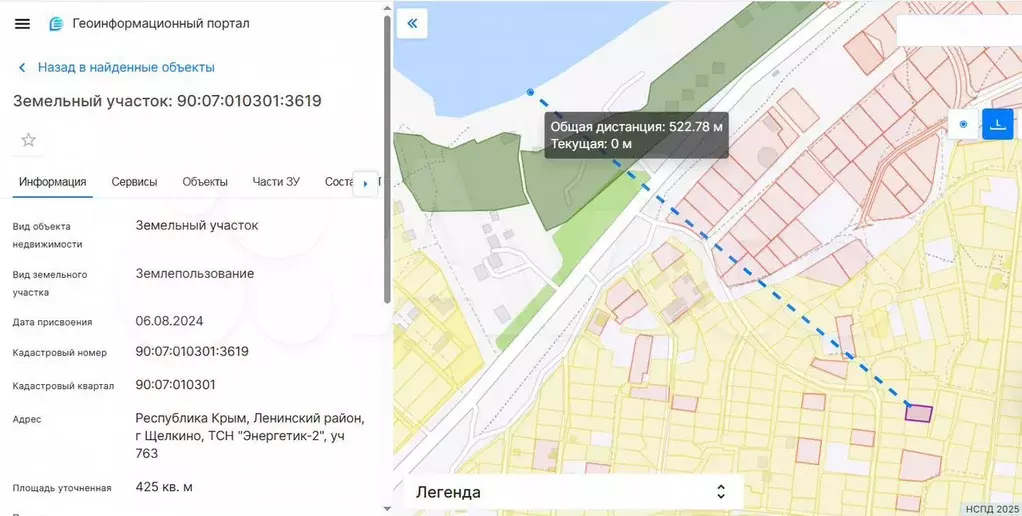Click the Общая дистанция 522.78 м tooltip

[x=637, y=135]
